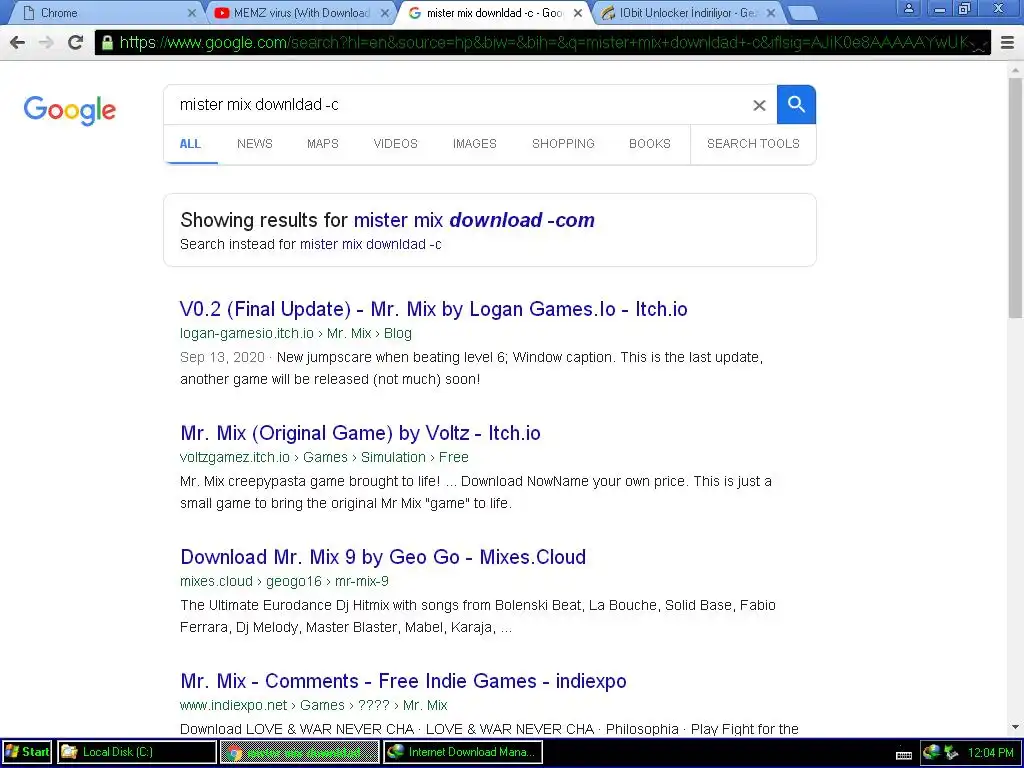Viewport: 1024px width, 768px height.
Task: Click the page scrollbar down arrow
Action: point(1016,728)
